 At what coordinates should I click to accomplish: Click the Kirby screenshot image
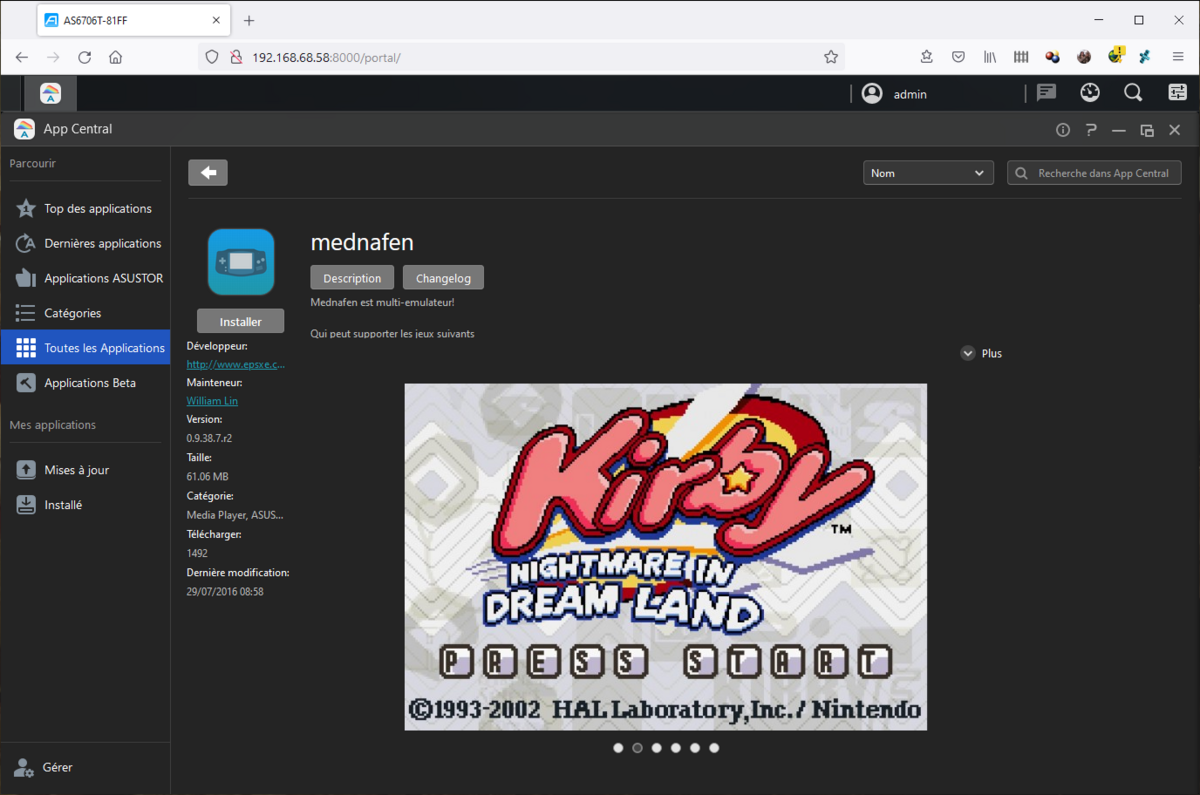click(x=665, y=557)
